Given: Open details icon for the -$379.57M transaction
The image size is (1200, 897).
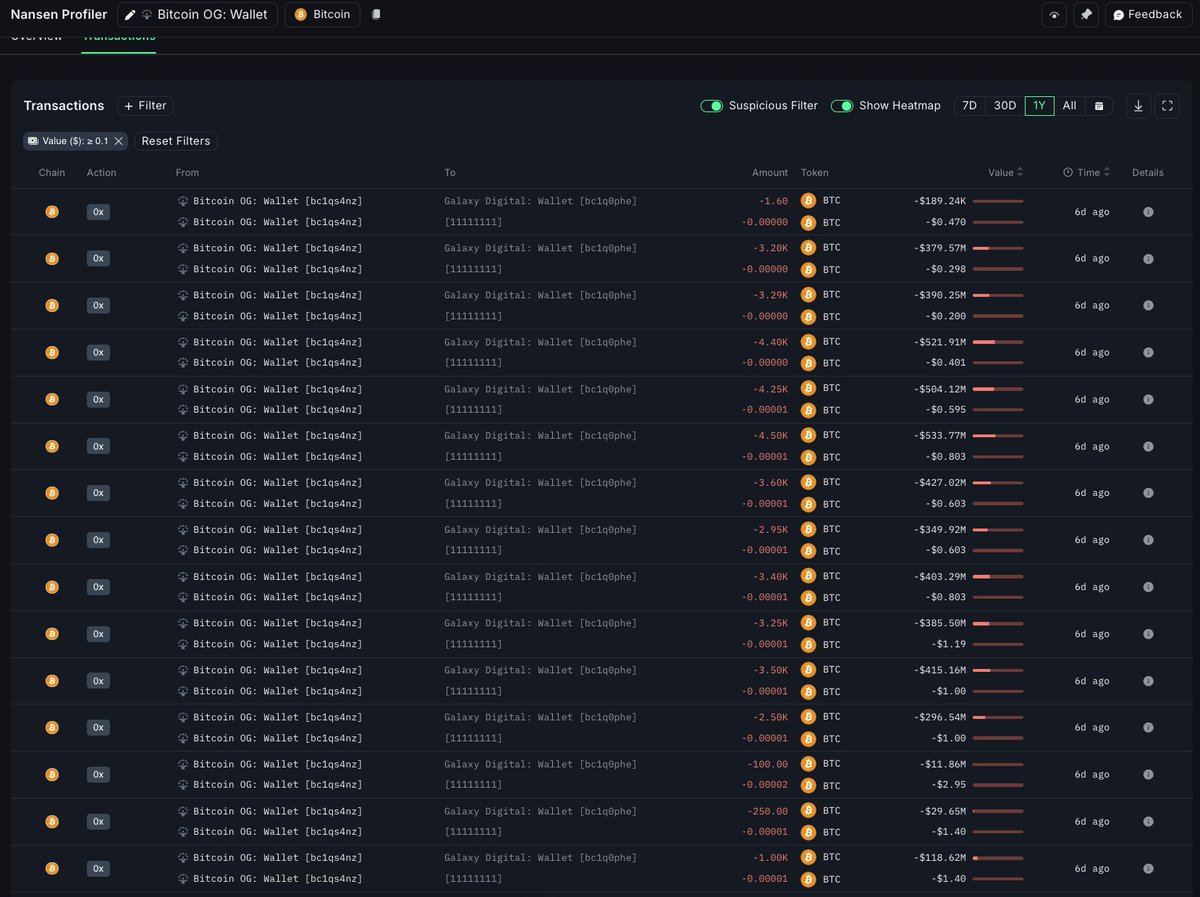Looking at the screenshot, I should (x=1148, y=259).
